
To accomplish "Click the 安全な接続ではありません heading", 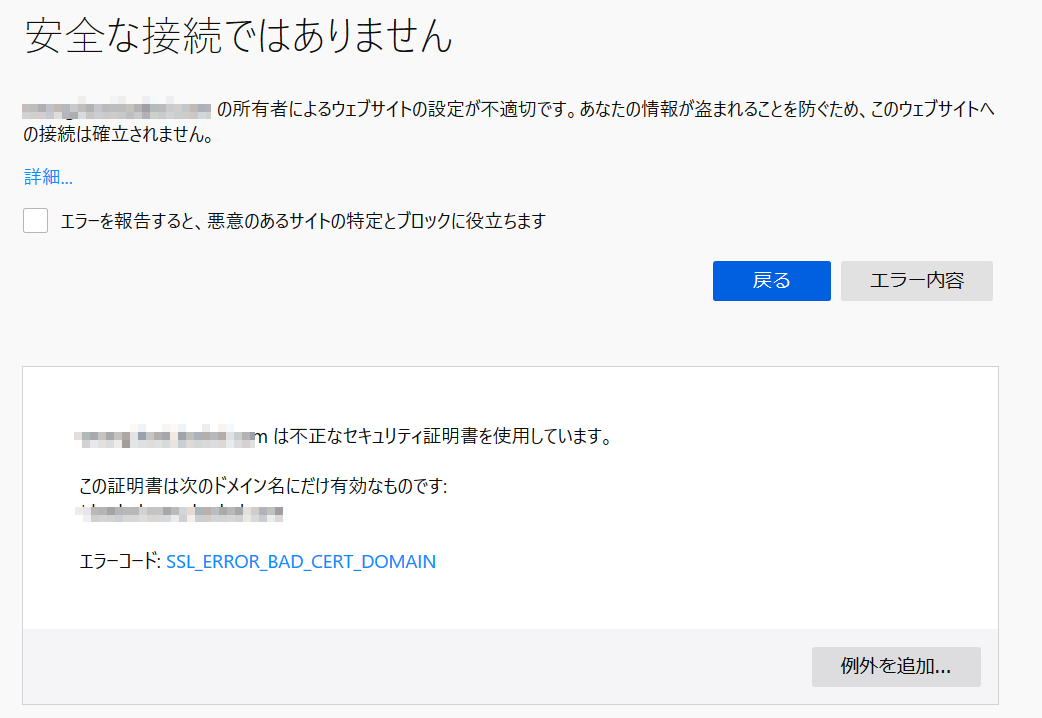I will click(239, 37).
